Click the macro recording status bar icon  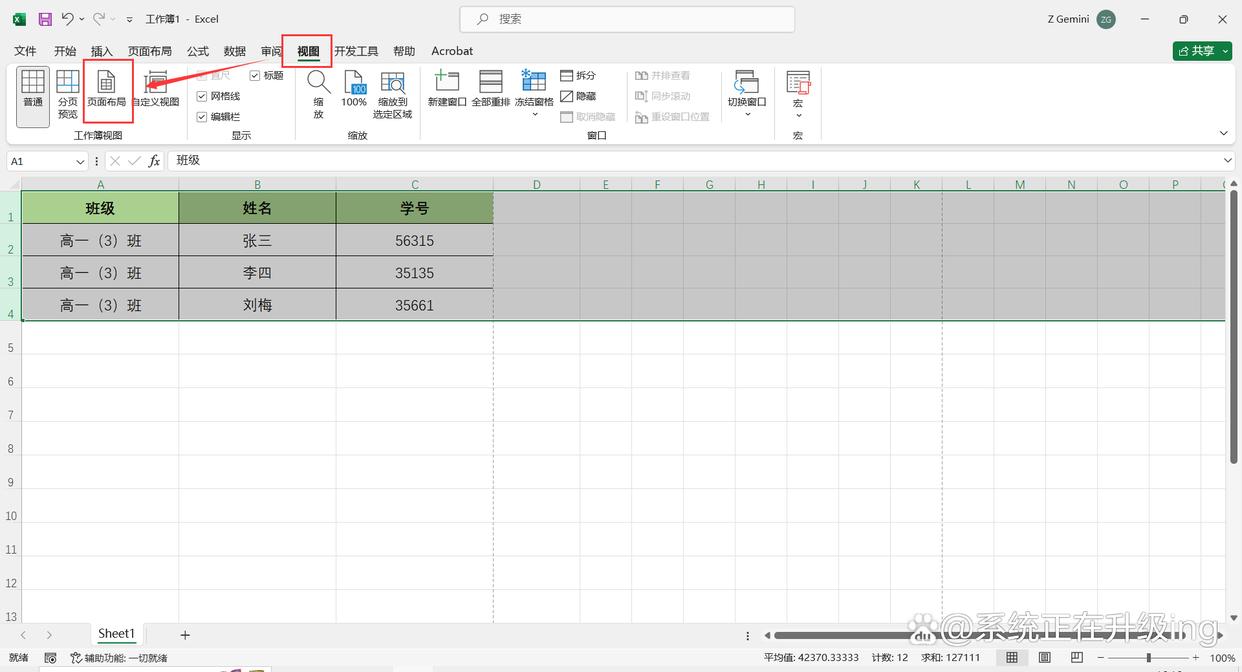click(50, 658)
